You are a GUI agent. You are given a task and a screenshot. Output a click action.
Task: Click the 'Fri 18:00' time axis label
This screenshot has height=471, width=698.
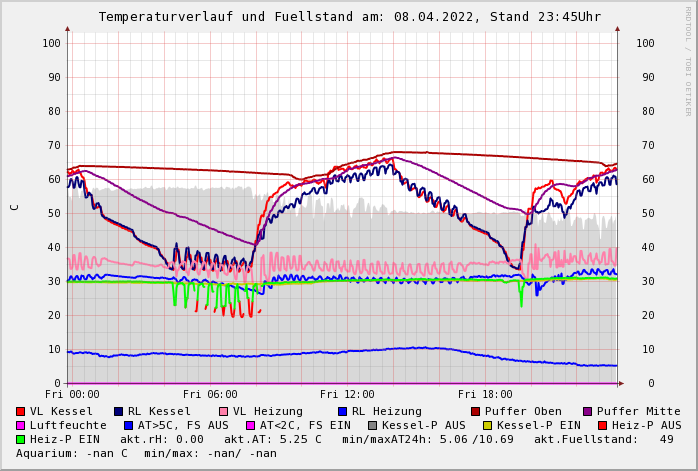485,394
